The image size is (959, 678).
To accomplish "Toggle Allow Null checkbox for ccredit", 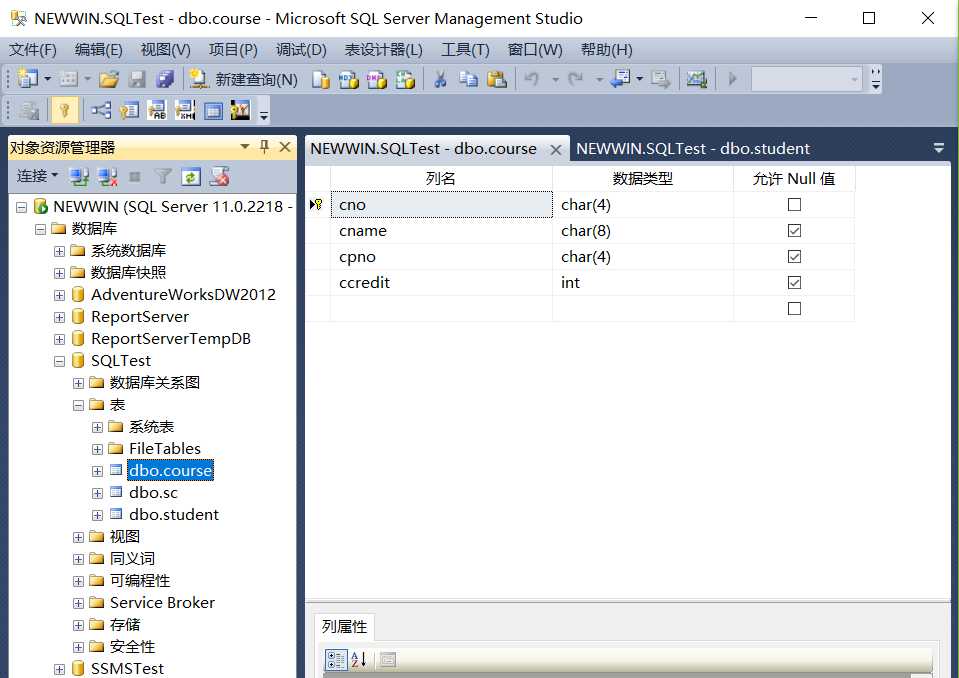I will point(794,282).
